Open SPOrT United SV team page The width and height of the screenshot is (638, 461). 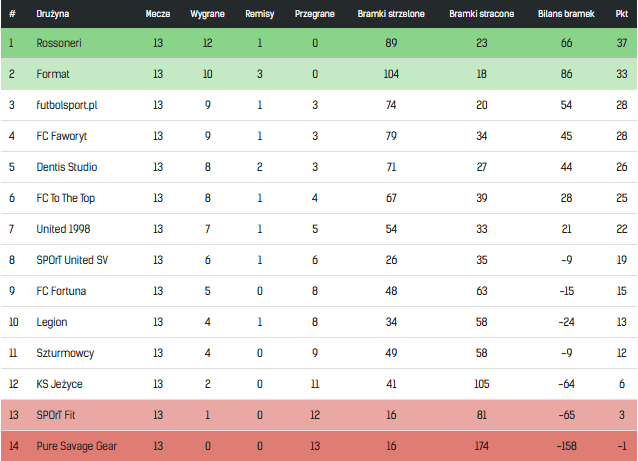coord(71,260)
